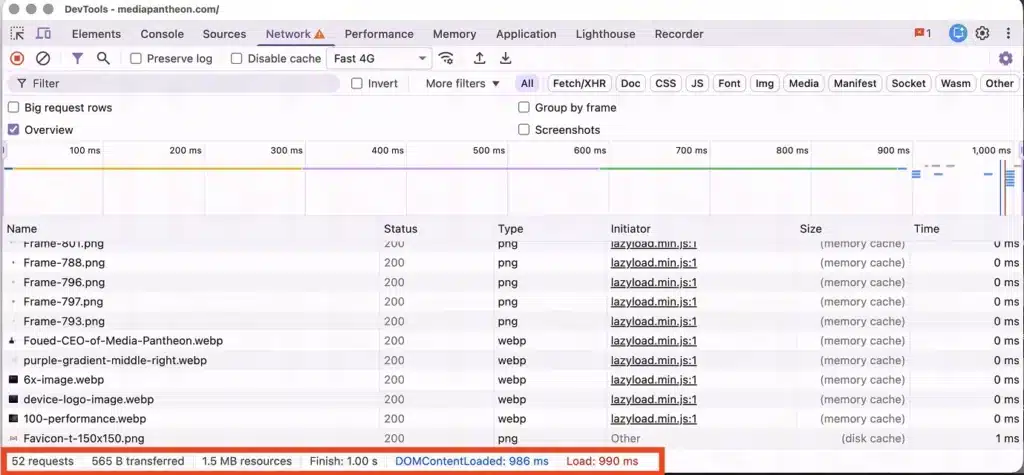Uncheck the Overview checkbox
This screenshot has width=1024, height=475.
point(13,130)
